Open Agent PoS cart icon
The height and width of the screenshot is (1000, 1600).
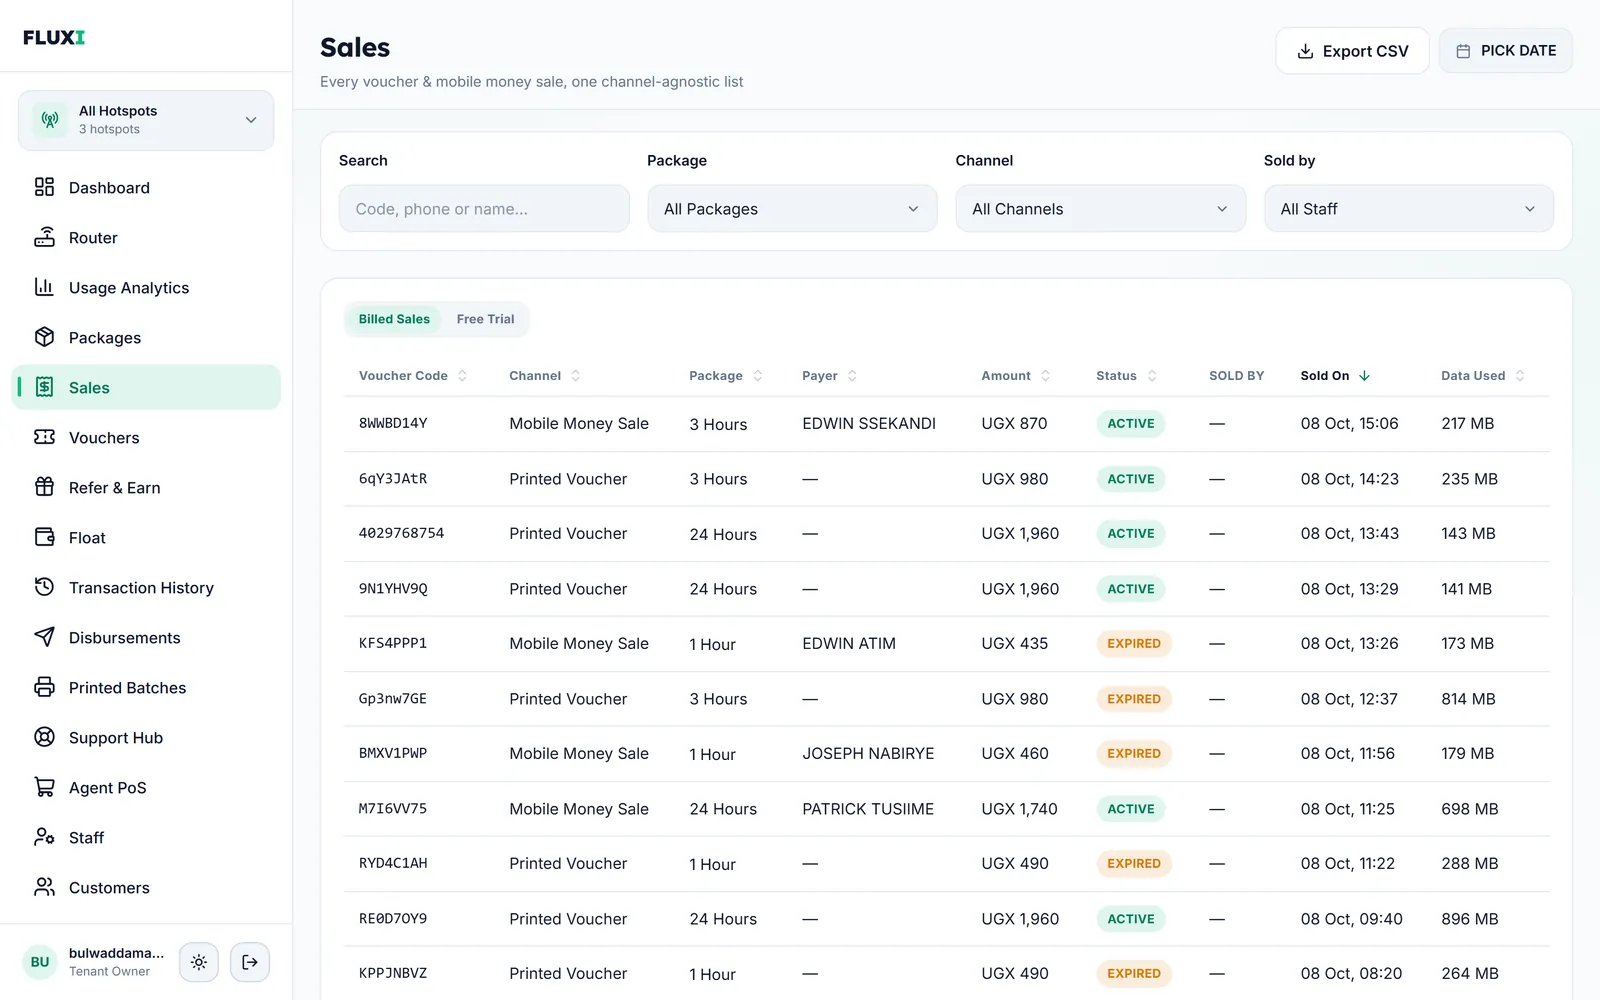[x=44, y=787]
